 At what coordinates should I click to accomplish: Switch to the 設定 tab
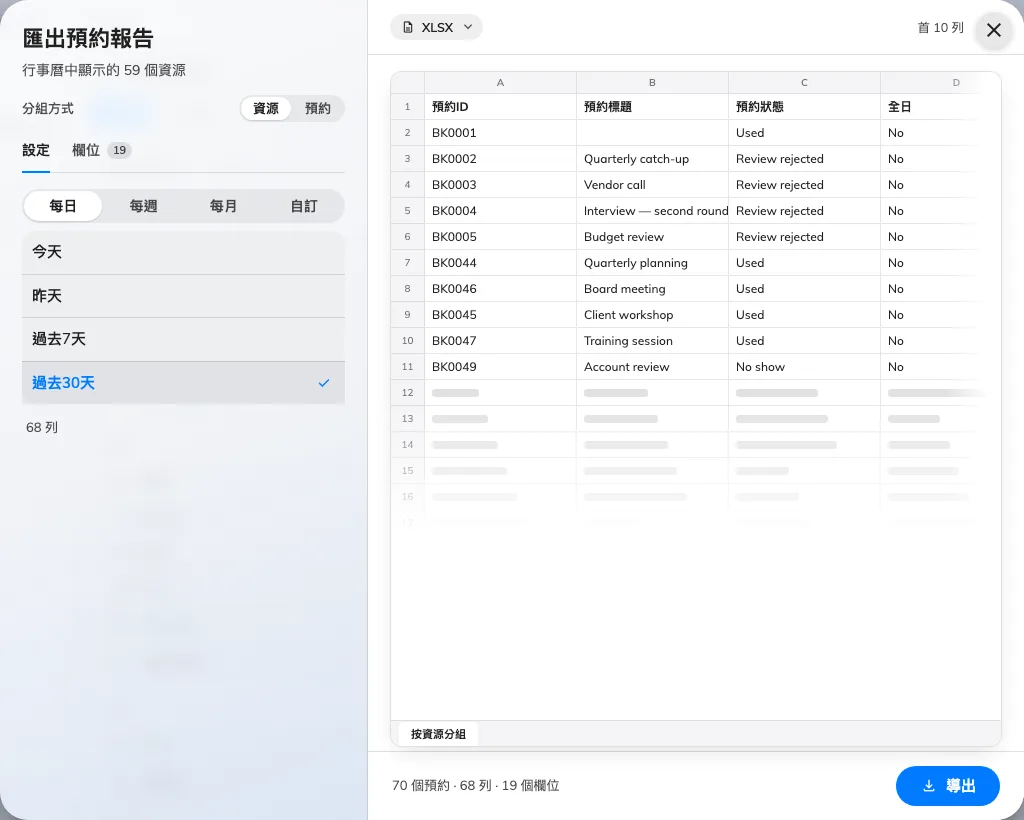tap(36, 151)
